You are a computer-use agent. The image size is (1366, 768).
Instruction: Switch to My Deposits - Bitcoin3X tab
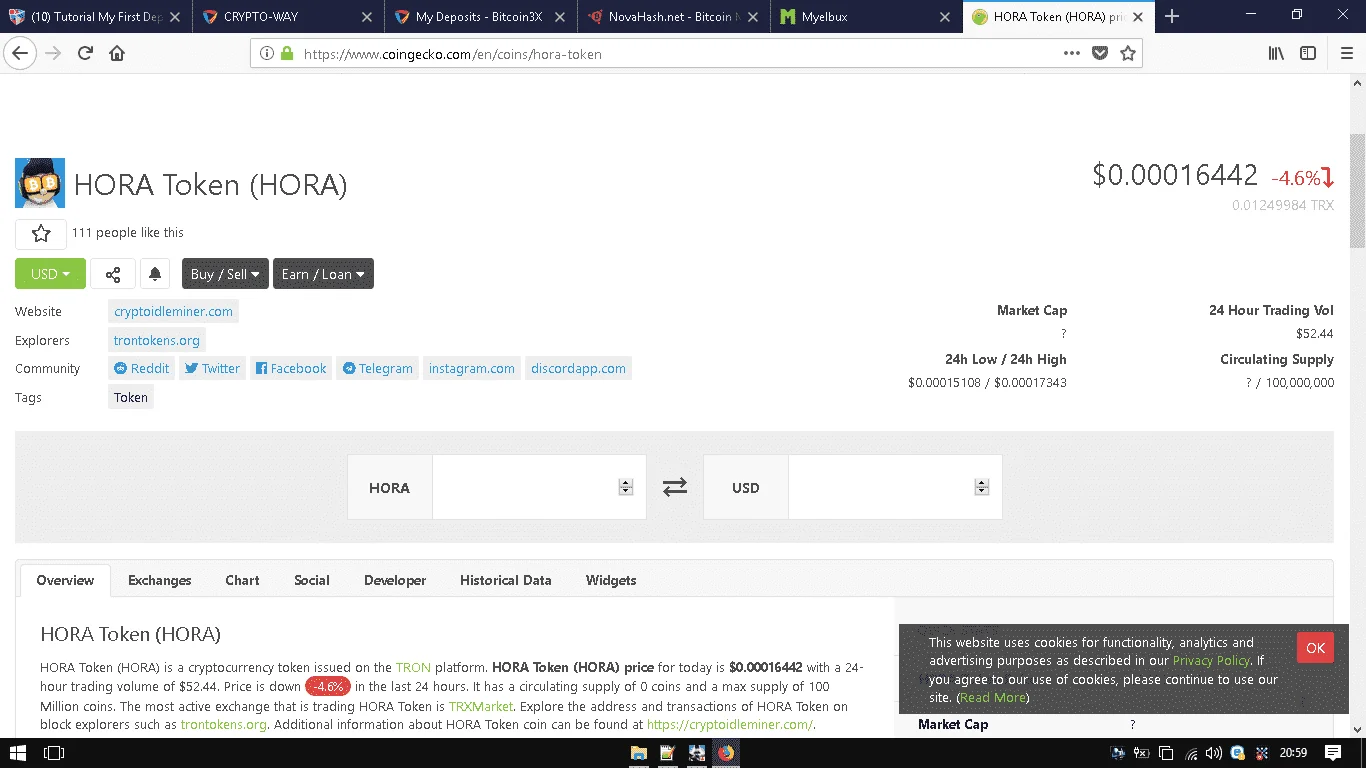(480, 17)
